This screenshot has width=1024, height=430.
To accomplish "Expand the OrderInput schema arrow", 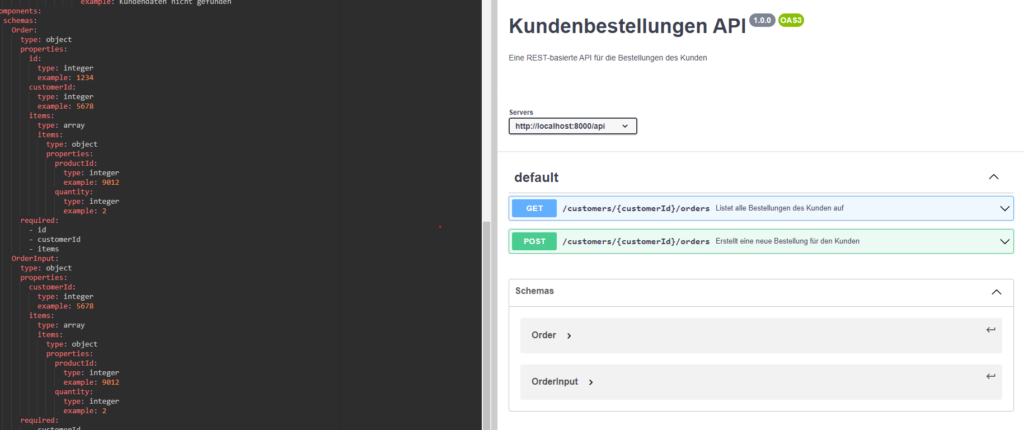I will 591,382.
